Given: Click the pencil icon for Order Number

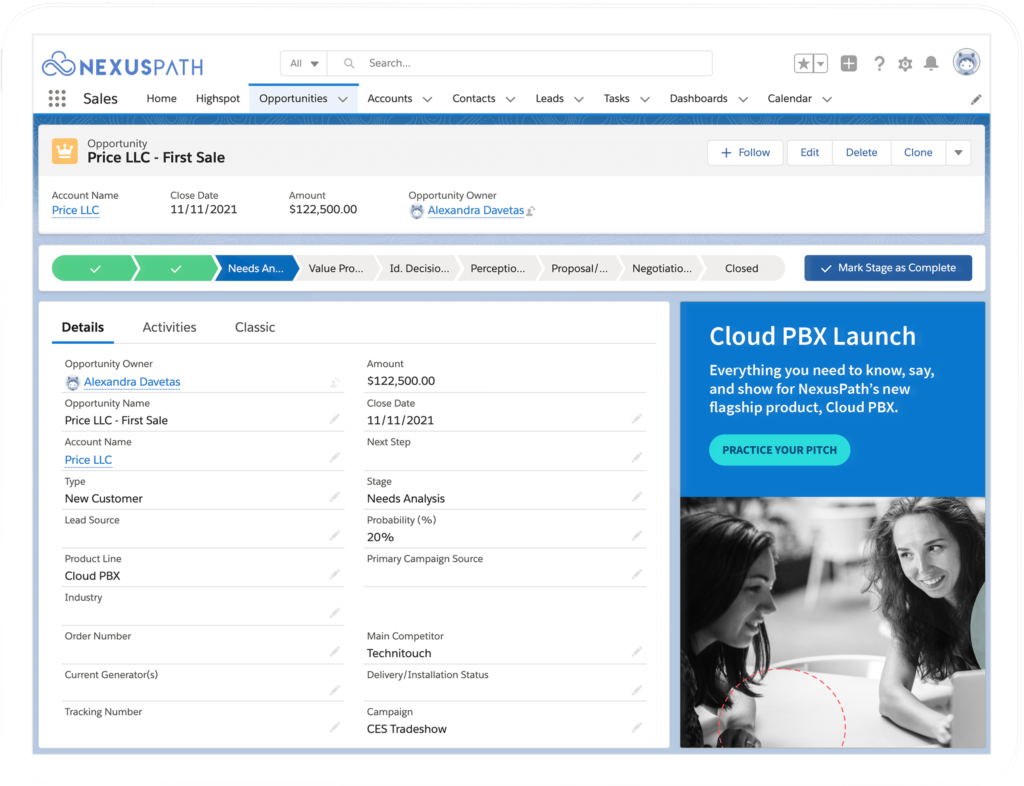Looking at the screenshot, I should [334, 651].
